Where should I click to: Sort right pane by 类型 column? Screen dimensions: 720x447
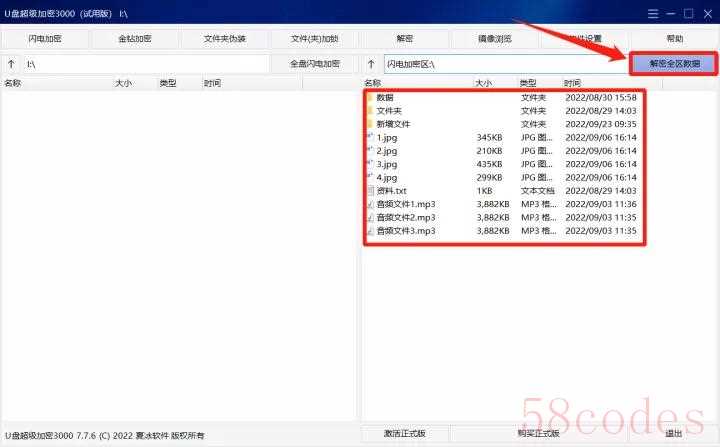528,83
